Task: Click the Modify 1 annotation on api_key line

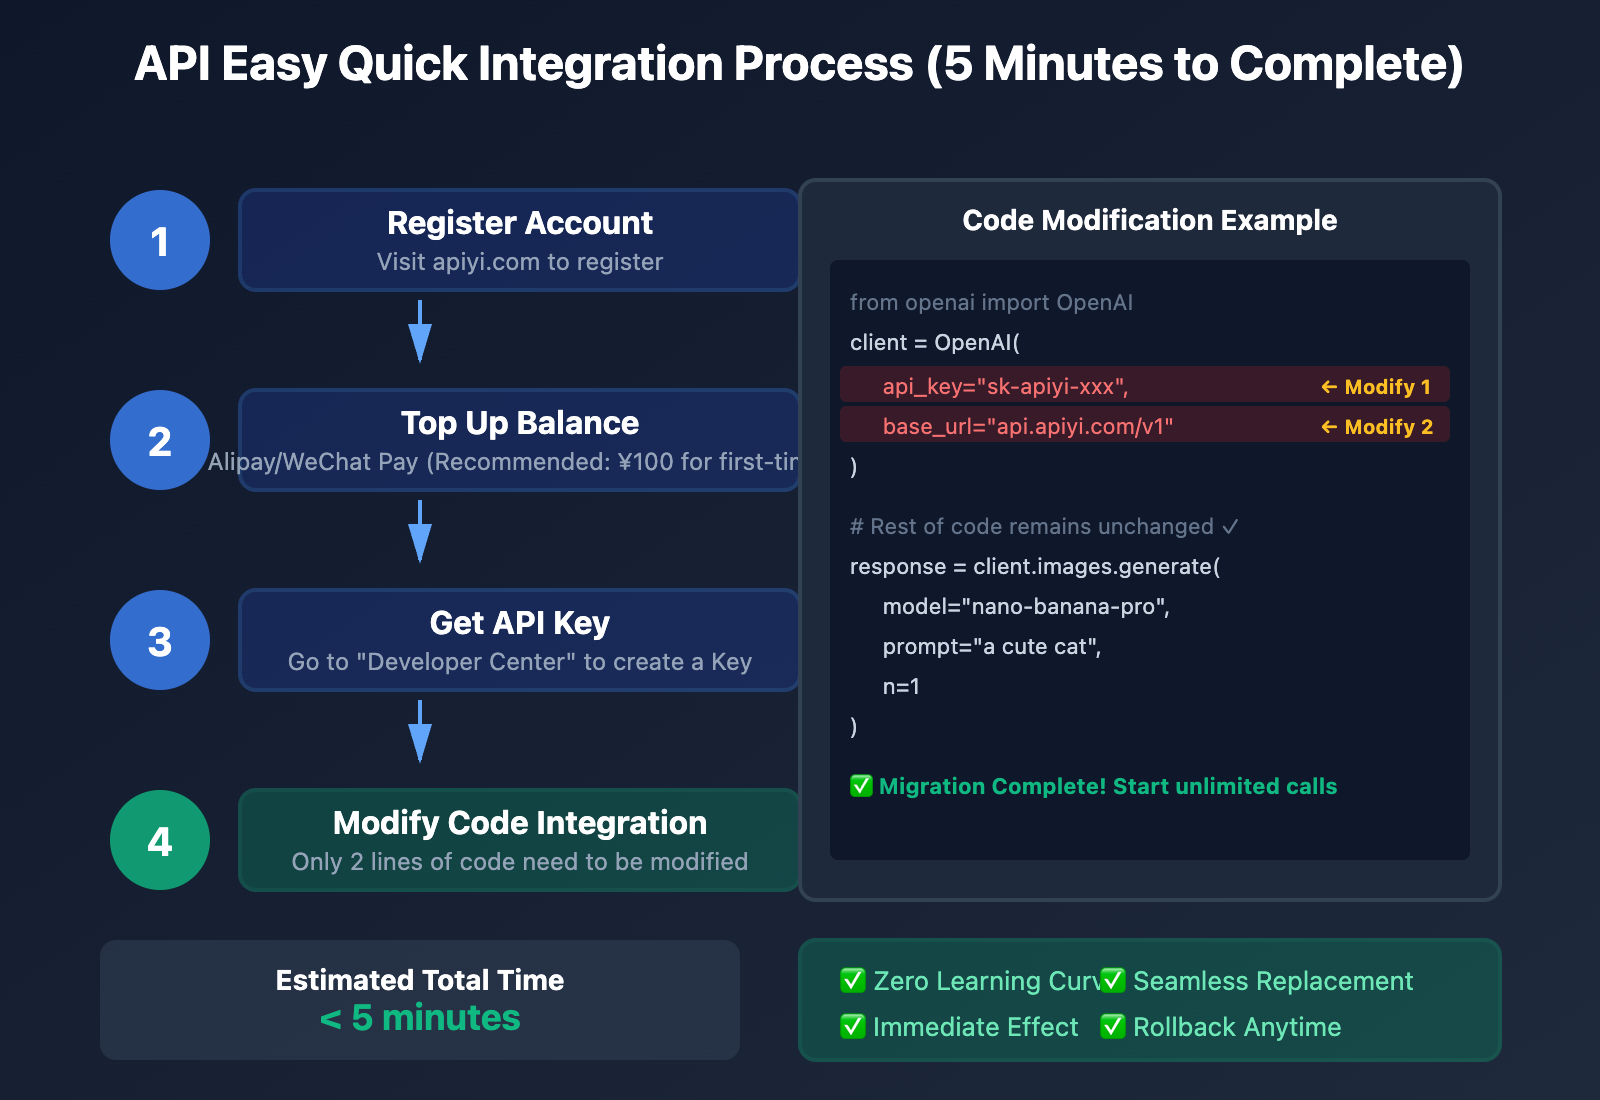Action: coord(1377,386)
